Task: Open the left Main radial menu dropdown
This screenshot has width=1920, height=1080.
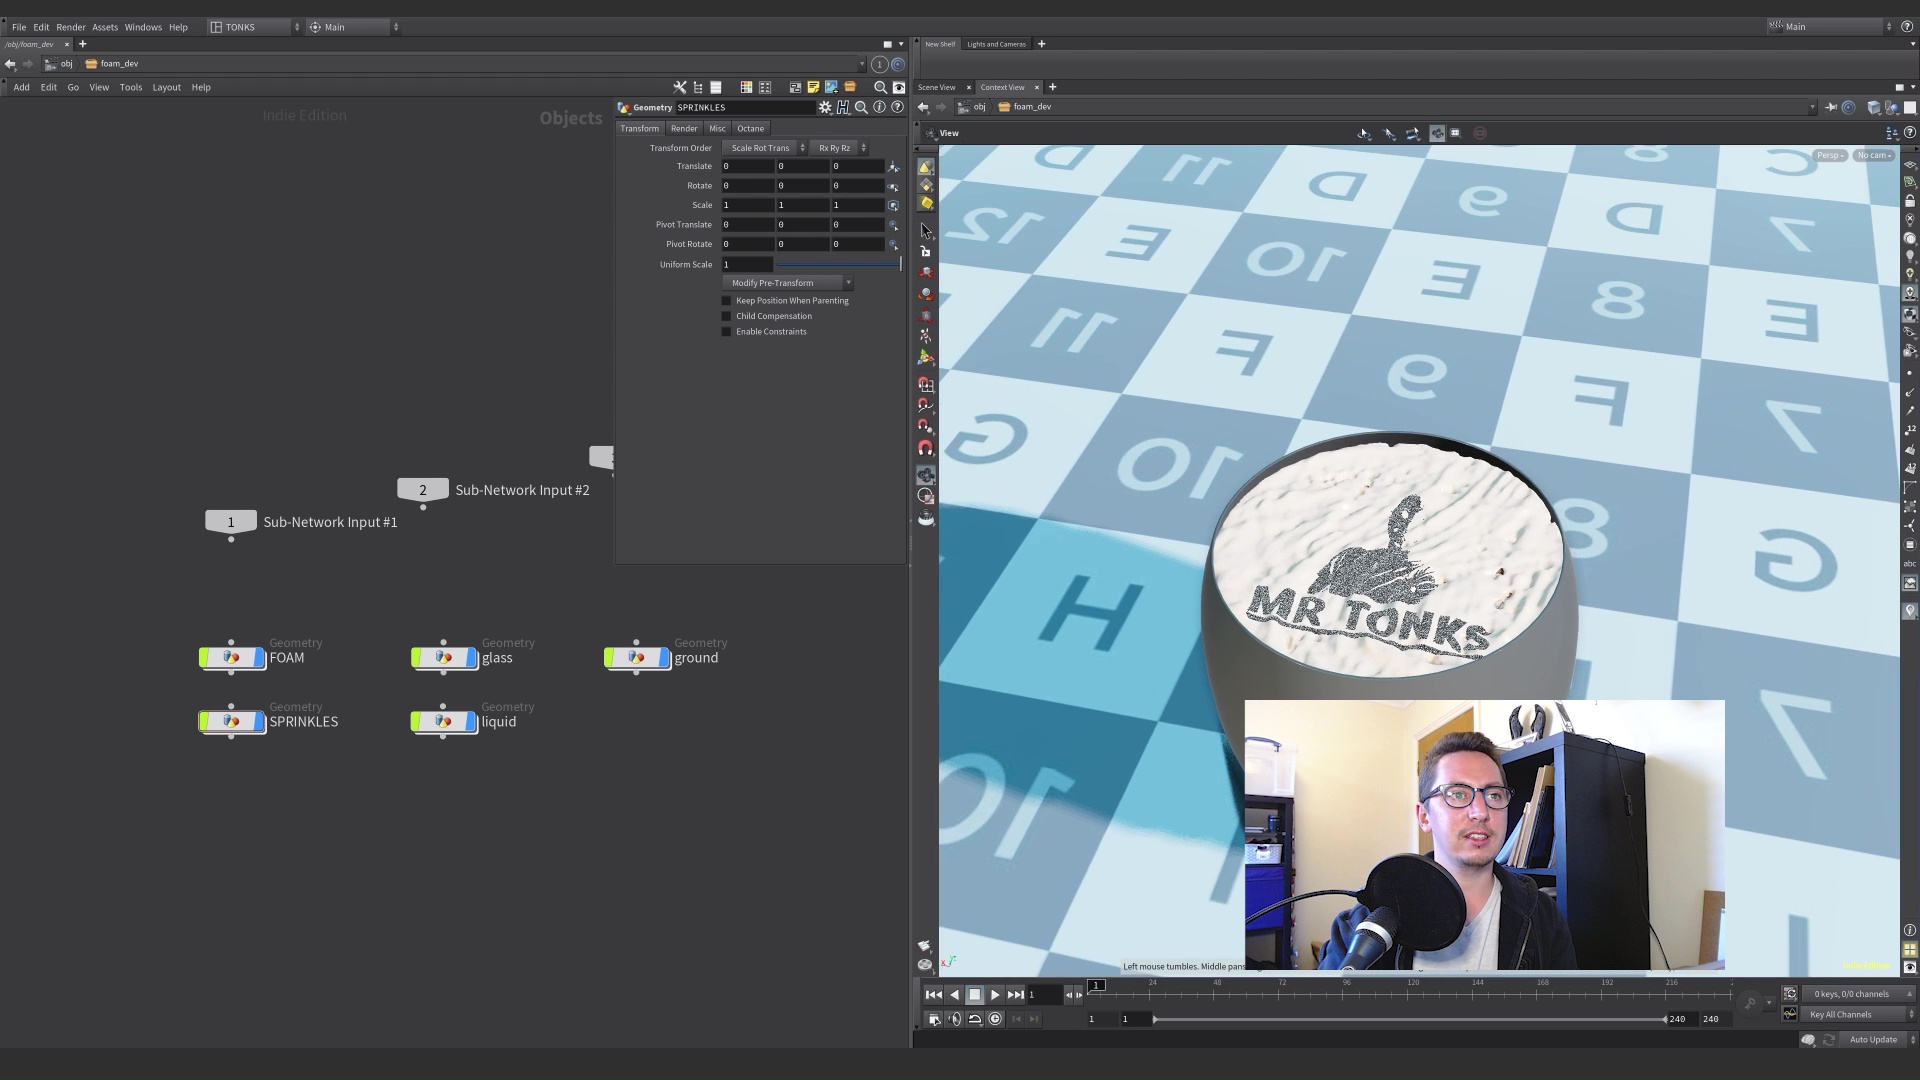Action: click(x=354, y=27)
